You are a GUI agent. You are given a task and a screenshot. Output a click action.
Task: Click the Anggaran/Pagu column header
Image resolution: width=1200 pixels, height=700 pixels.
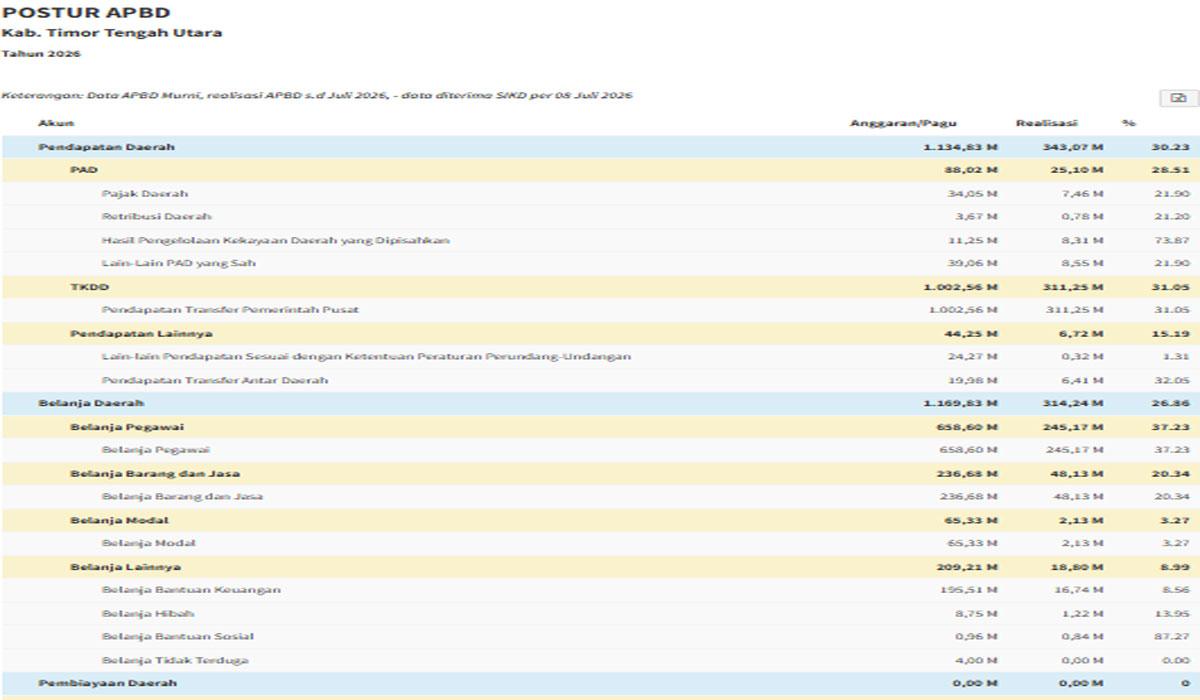903,123
